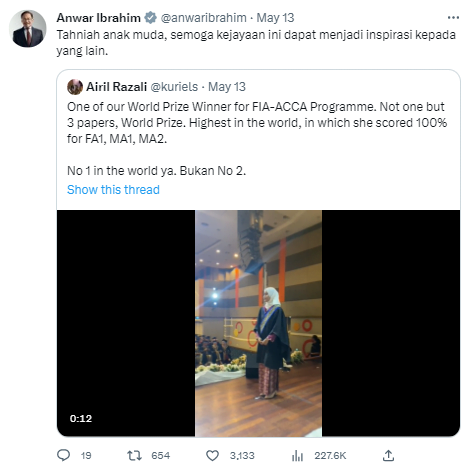Click the 0:12 video duration label
The width and height of the screenshot is (471, 470).
81,418
